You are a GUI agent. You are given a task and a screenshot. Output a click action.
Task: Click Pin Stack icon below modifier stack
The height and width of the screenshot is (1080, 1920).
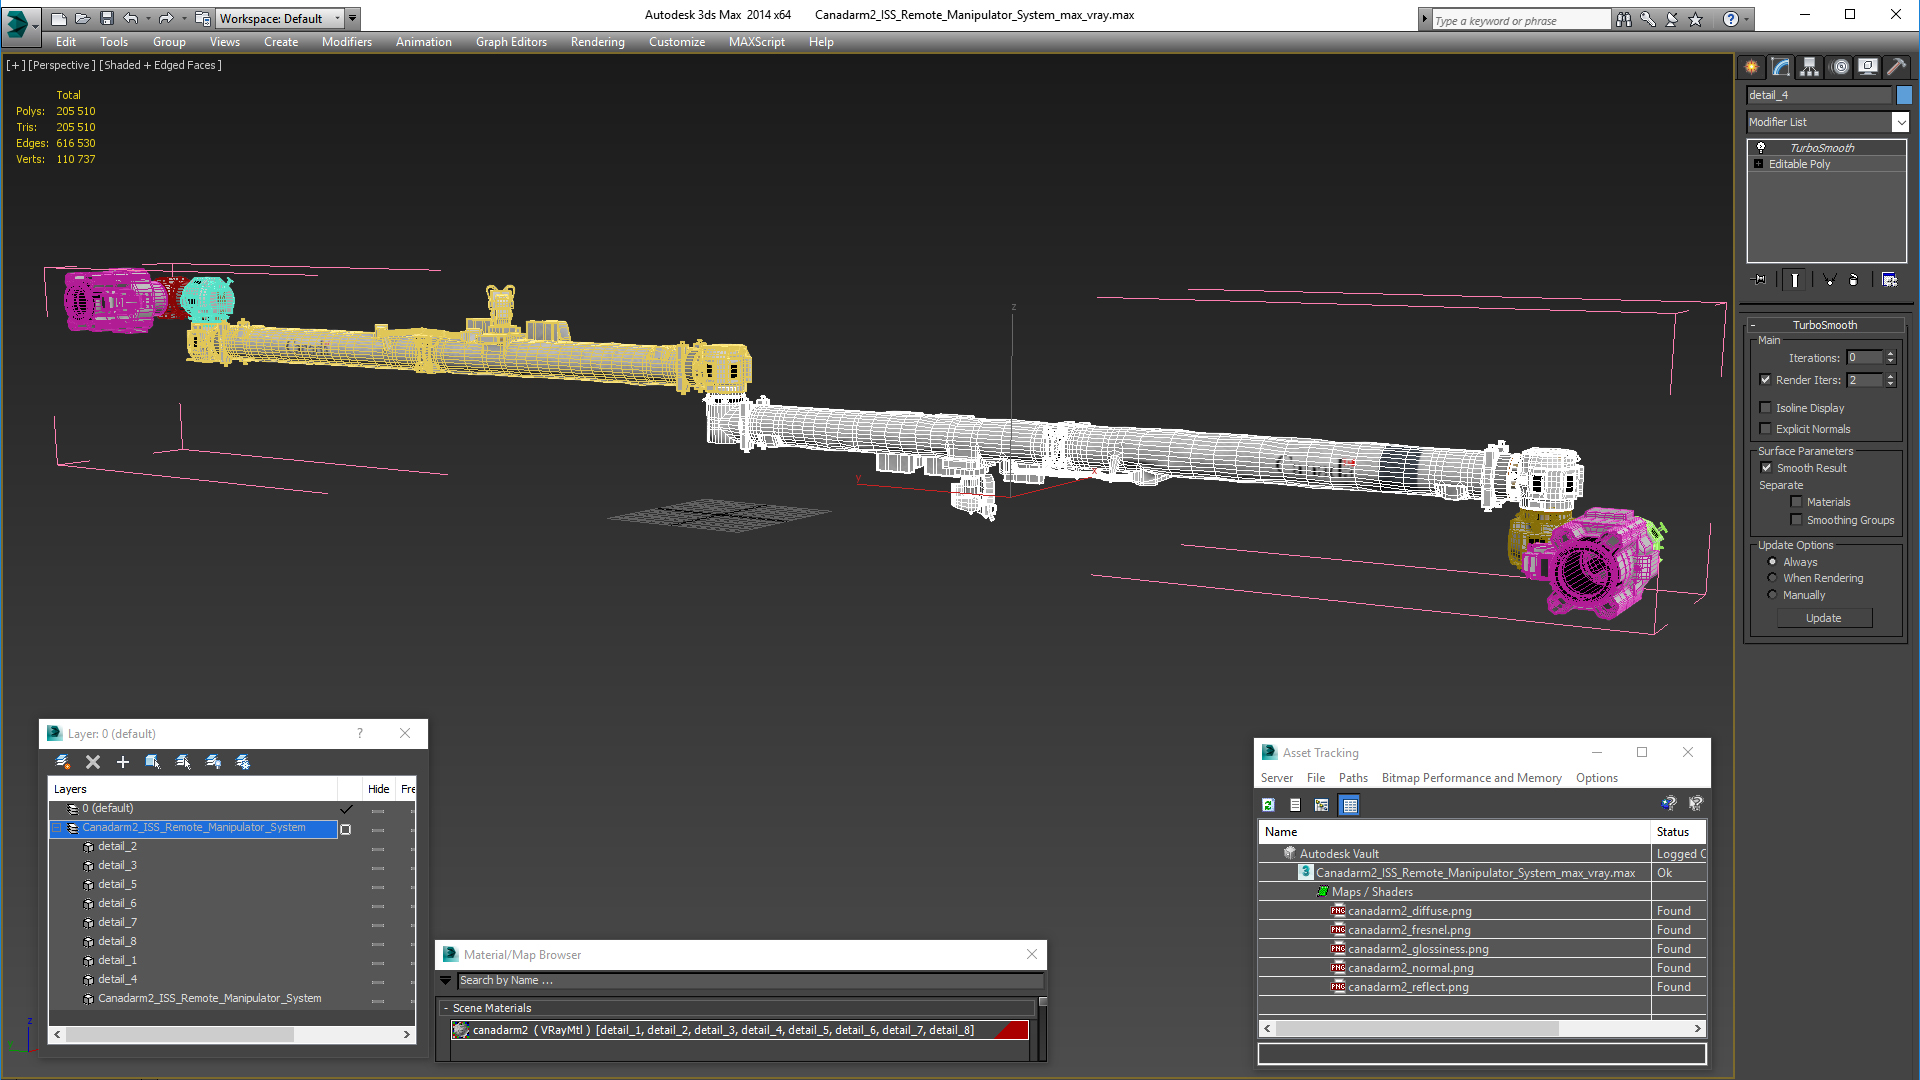[x=1760, y=280]
